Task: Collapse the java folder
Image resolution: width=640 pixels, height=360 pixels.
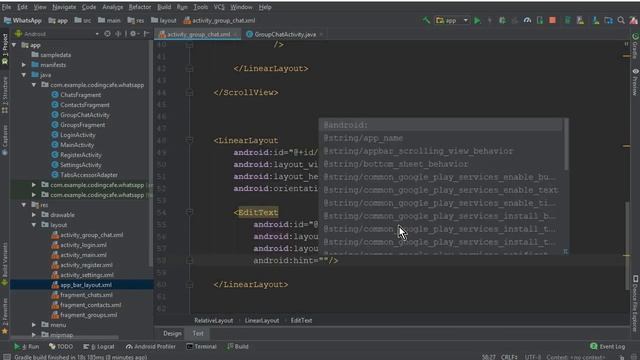Action: 24,75
